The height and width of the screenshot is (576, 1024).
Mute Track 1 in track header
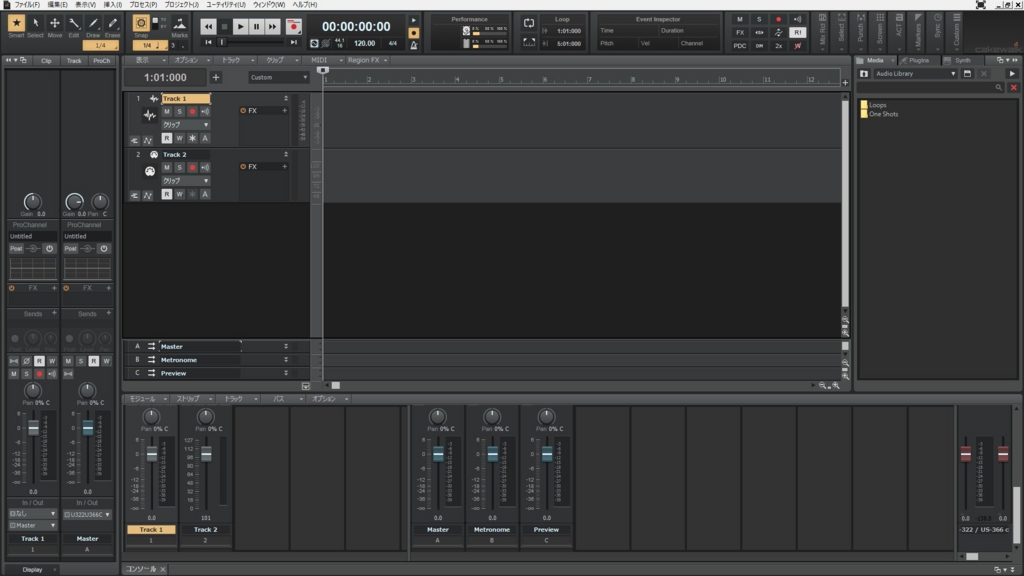(167, 112)
